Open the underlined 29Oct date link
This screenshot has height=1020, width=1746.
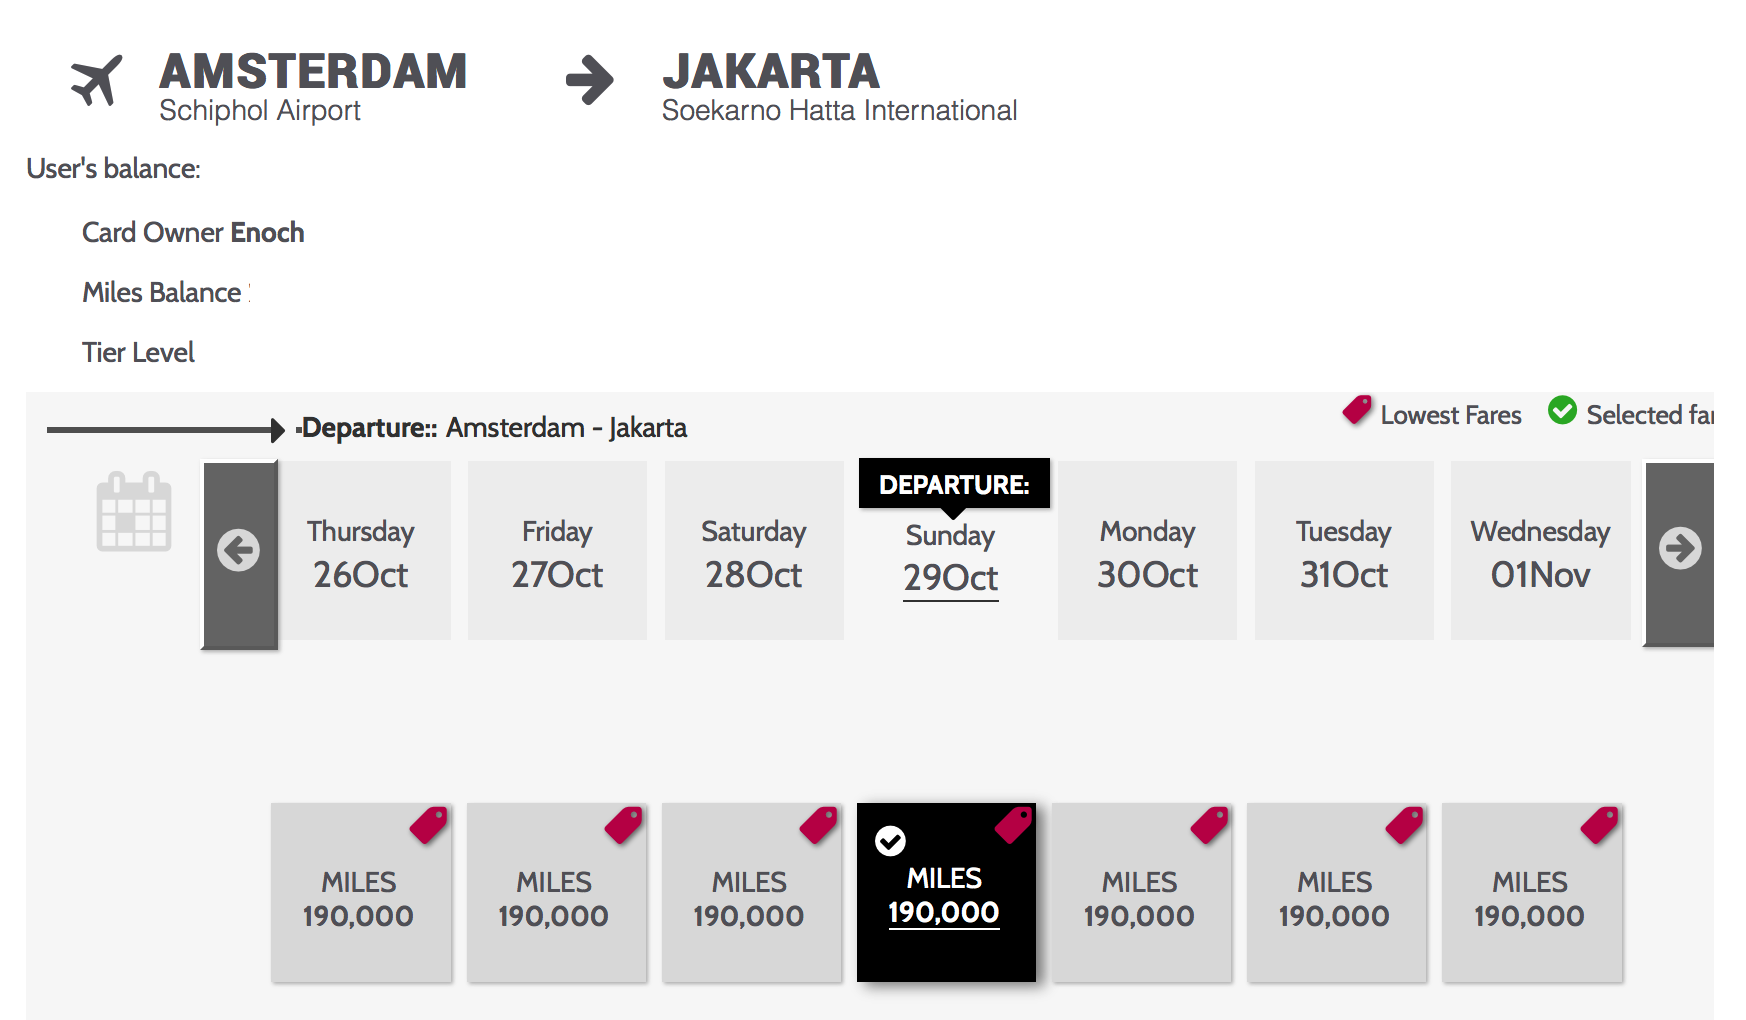pyautogui.click(x=949, y=577)
